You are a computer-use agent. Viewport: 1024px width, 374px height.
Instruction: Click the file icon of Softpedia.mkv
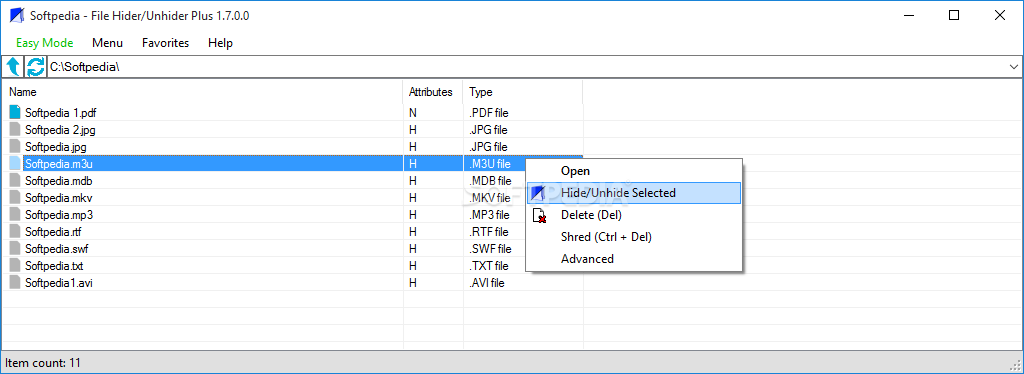click(15, 197)
